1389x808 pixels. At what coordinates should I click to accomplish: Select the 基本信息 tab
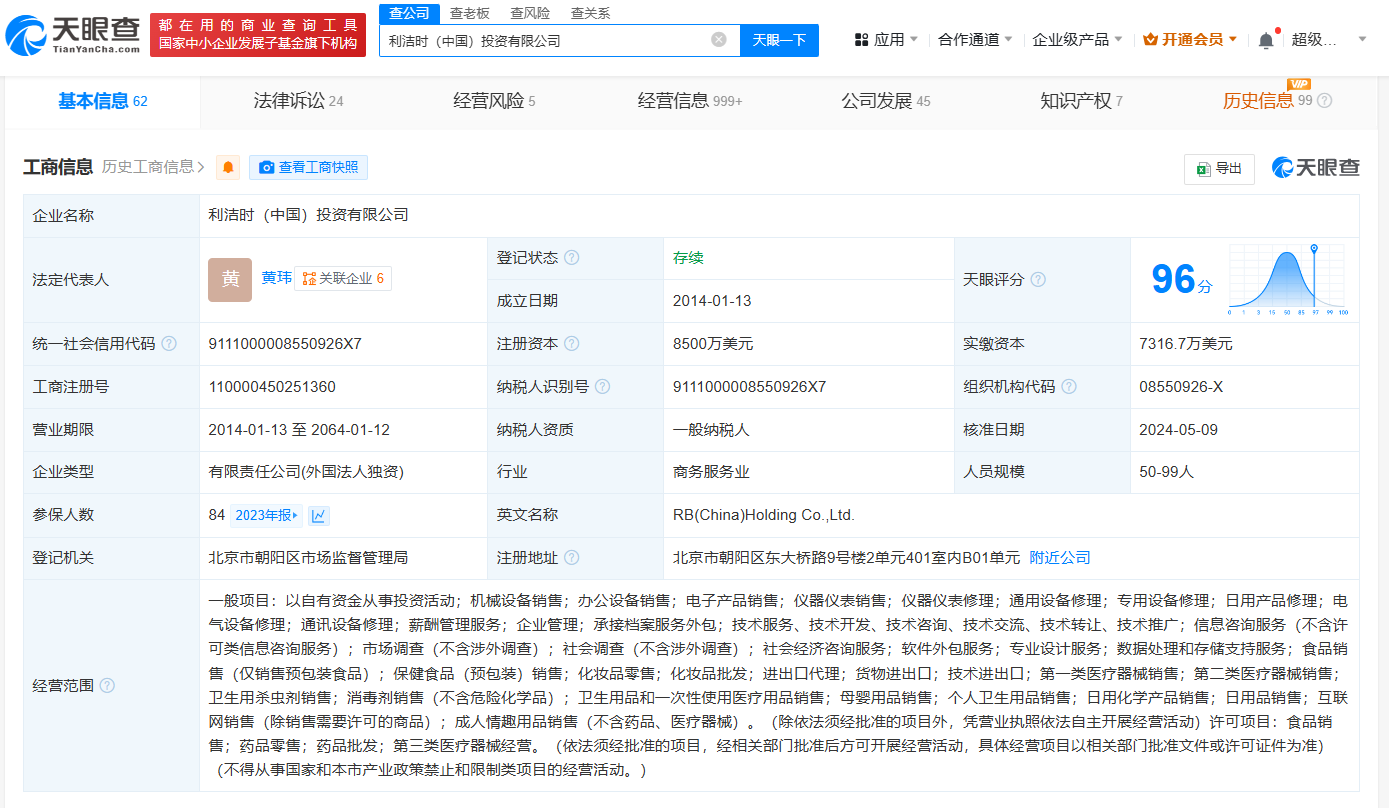pos(103,101)
